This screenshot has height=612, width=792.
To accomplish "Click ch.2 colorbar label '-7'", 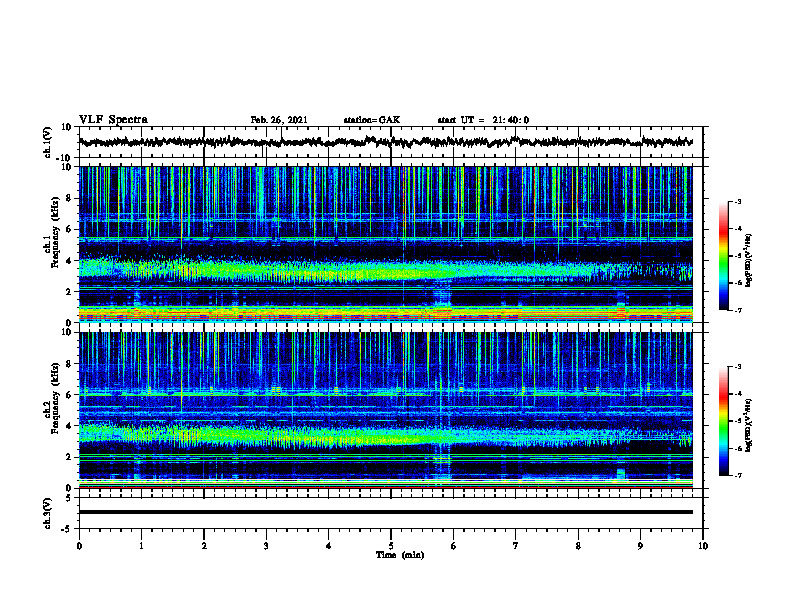I will (x=737, y=476).
